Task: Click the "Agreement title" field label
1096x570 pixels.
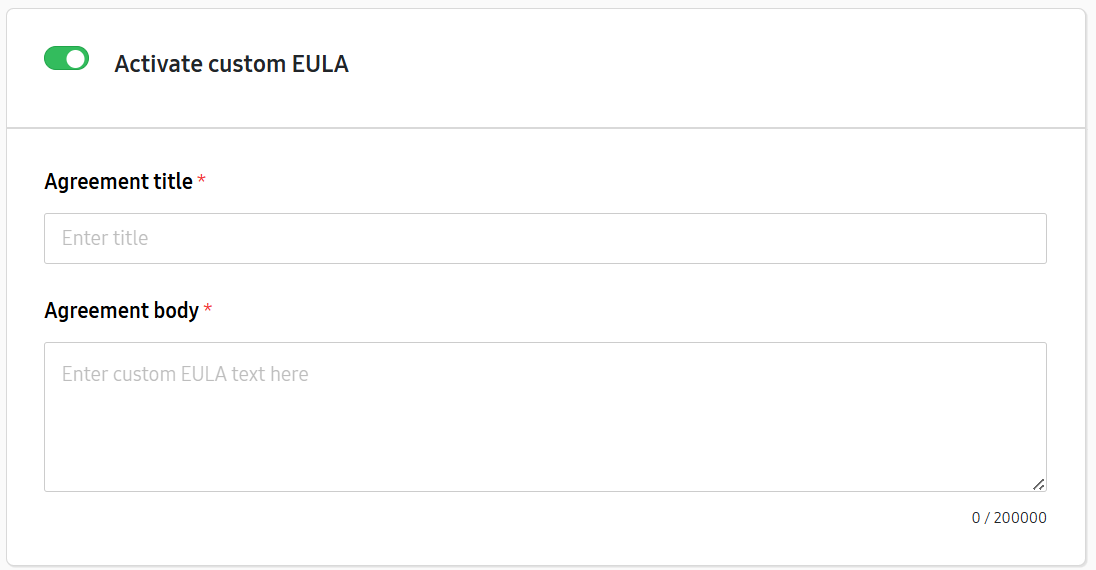Action: tap(118, 182)
